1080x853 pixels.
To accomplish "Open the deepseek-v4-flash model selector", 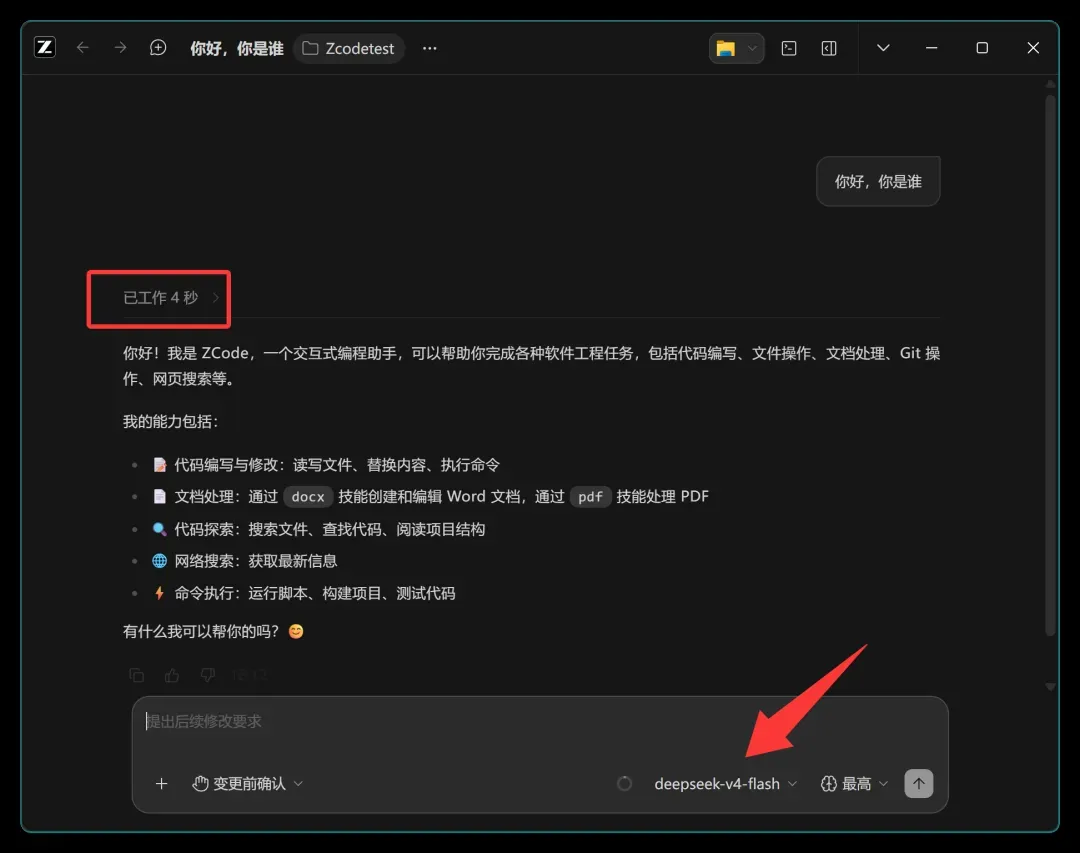I will point(725,783).
